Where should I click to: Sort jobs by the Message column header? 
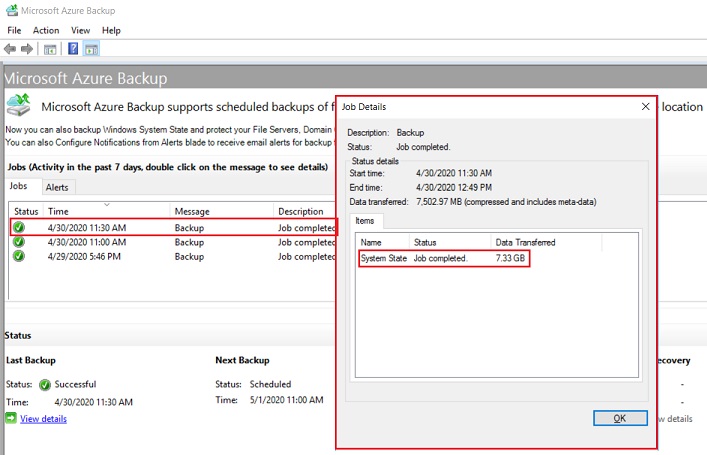pos(221,211)
